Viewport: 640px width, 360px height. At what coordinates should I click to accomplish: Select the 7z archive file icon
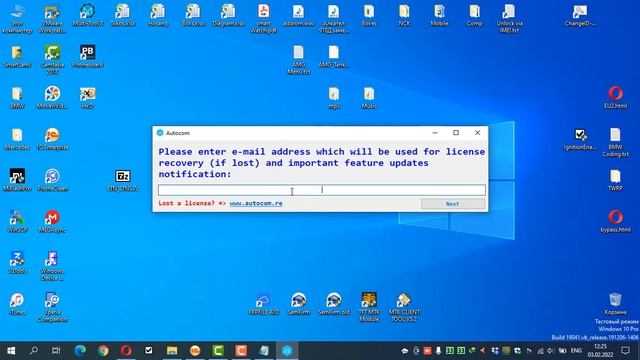pyautogui.click(x=122, y=180)
